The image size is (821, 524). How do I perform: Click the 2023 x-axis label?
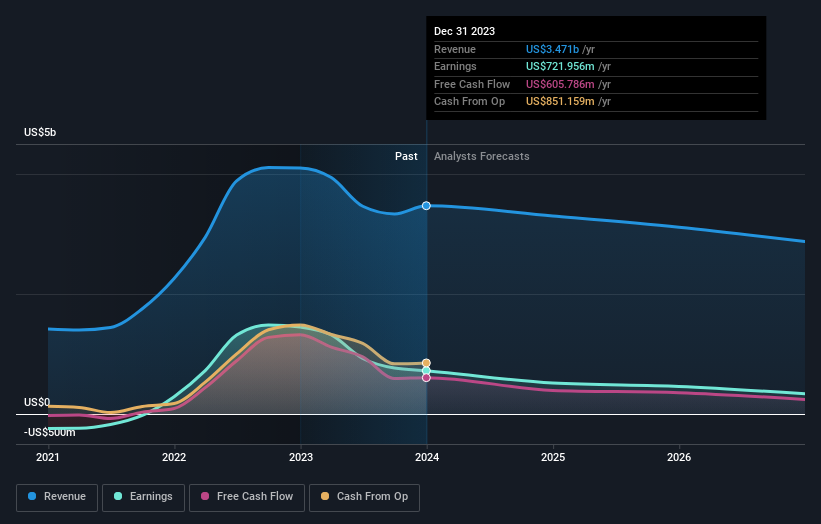pos(301,457)
